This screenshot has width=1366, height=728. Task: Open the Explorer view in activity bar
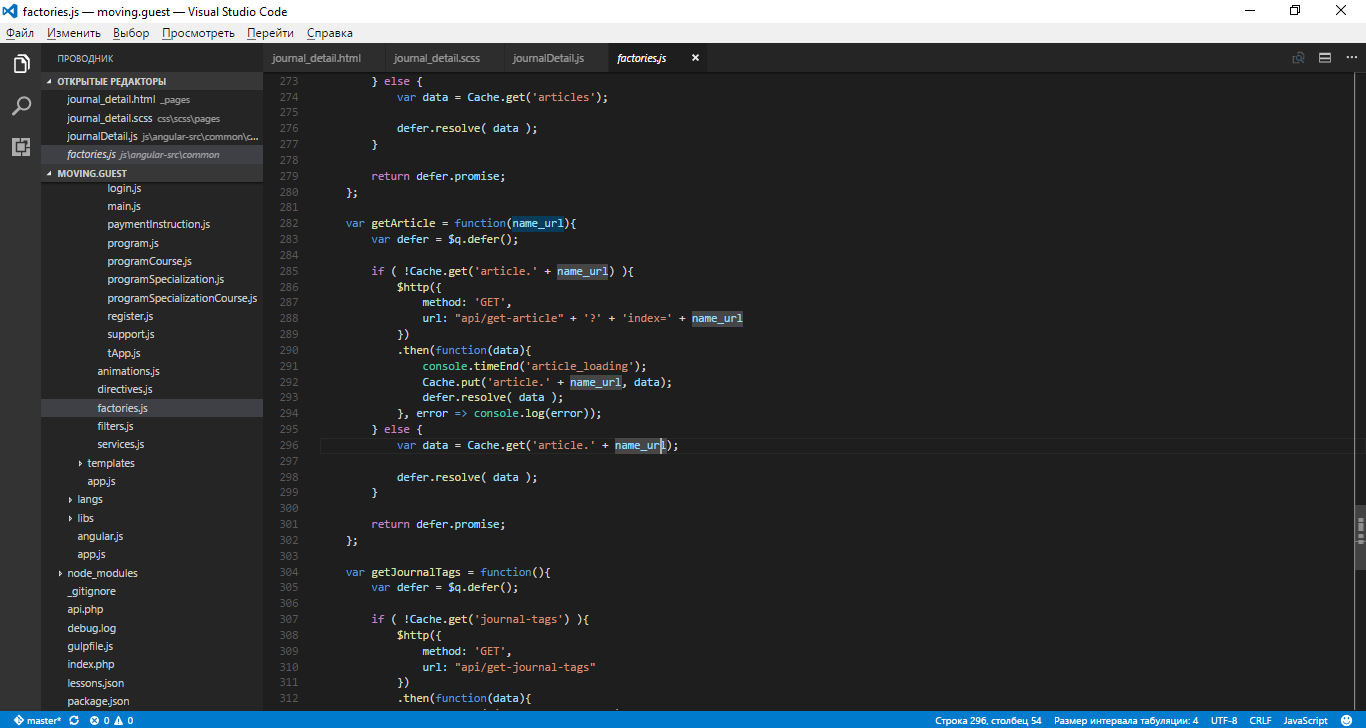(x=20, y=64)
